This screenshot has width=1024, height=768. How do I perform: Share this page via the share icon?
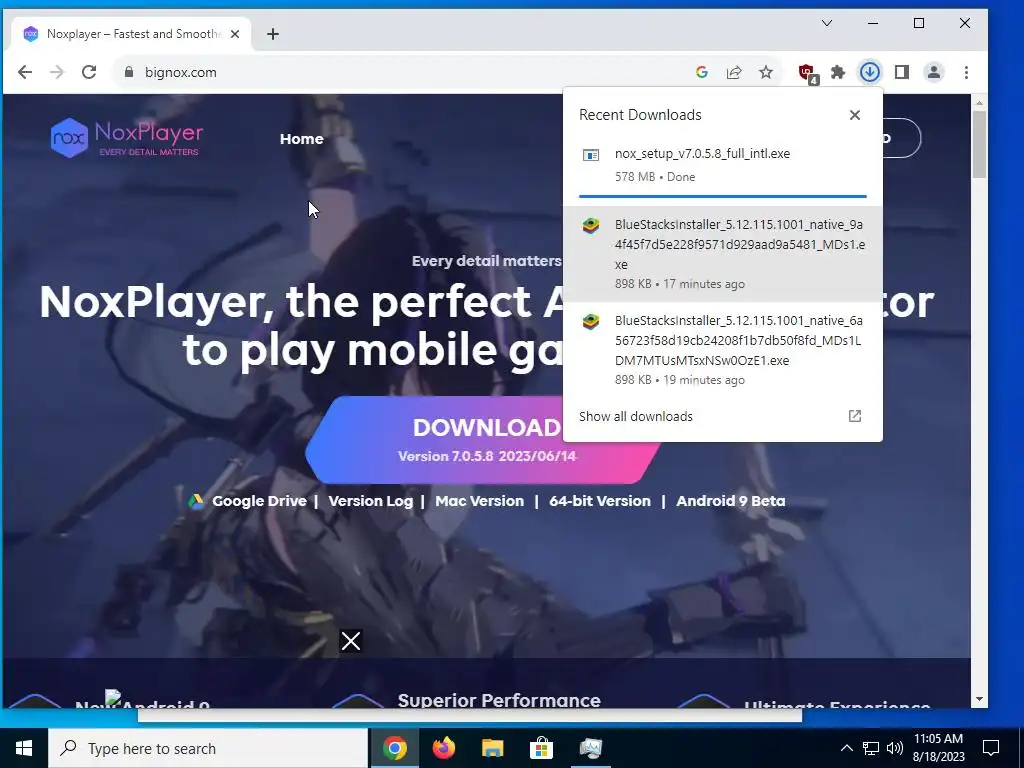click(734, 72)
